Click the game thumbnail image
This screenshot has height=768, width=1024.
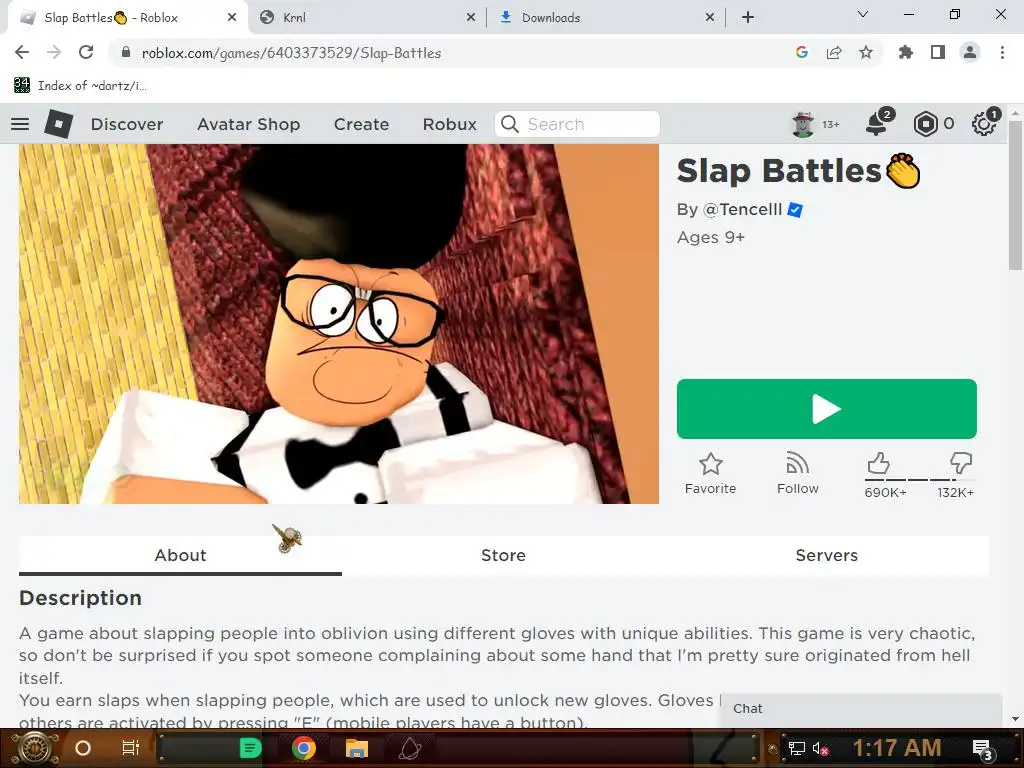click(x=339, y=324)
